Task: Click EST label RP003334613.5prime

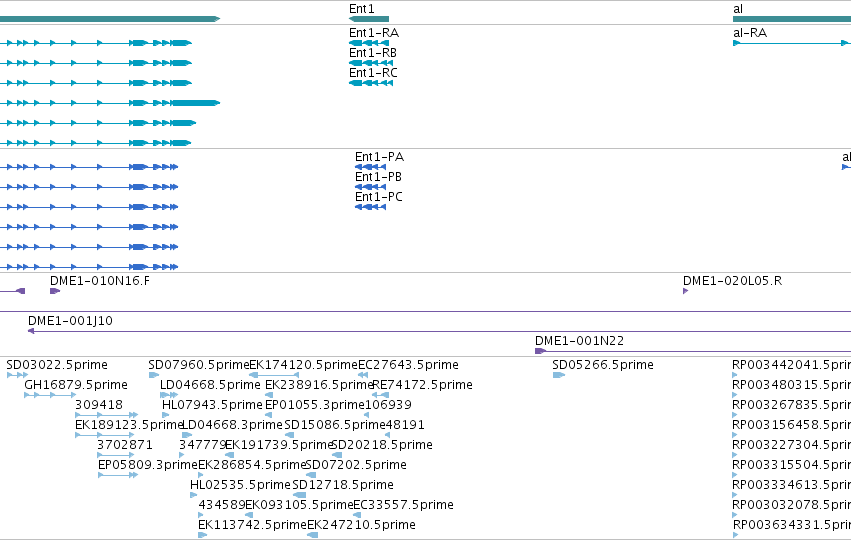Action: (x=791, y=485)
